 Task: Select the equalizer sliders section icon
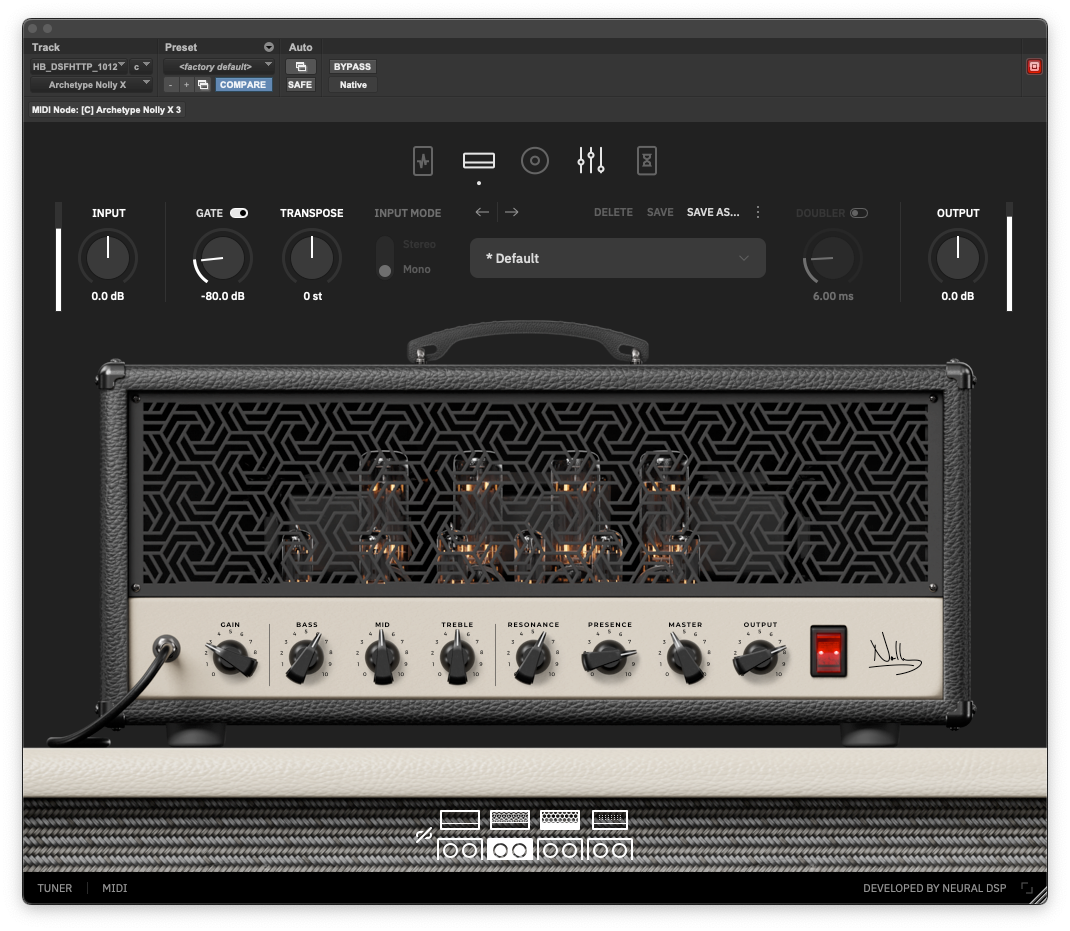pos(591,161)
